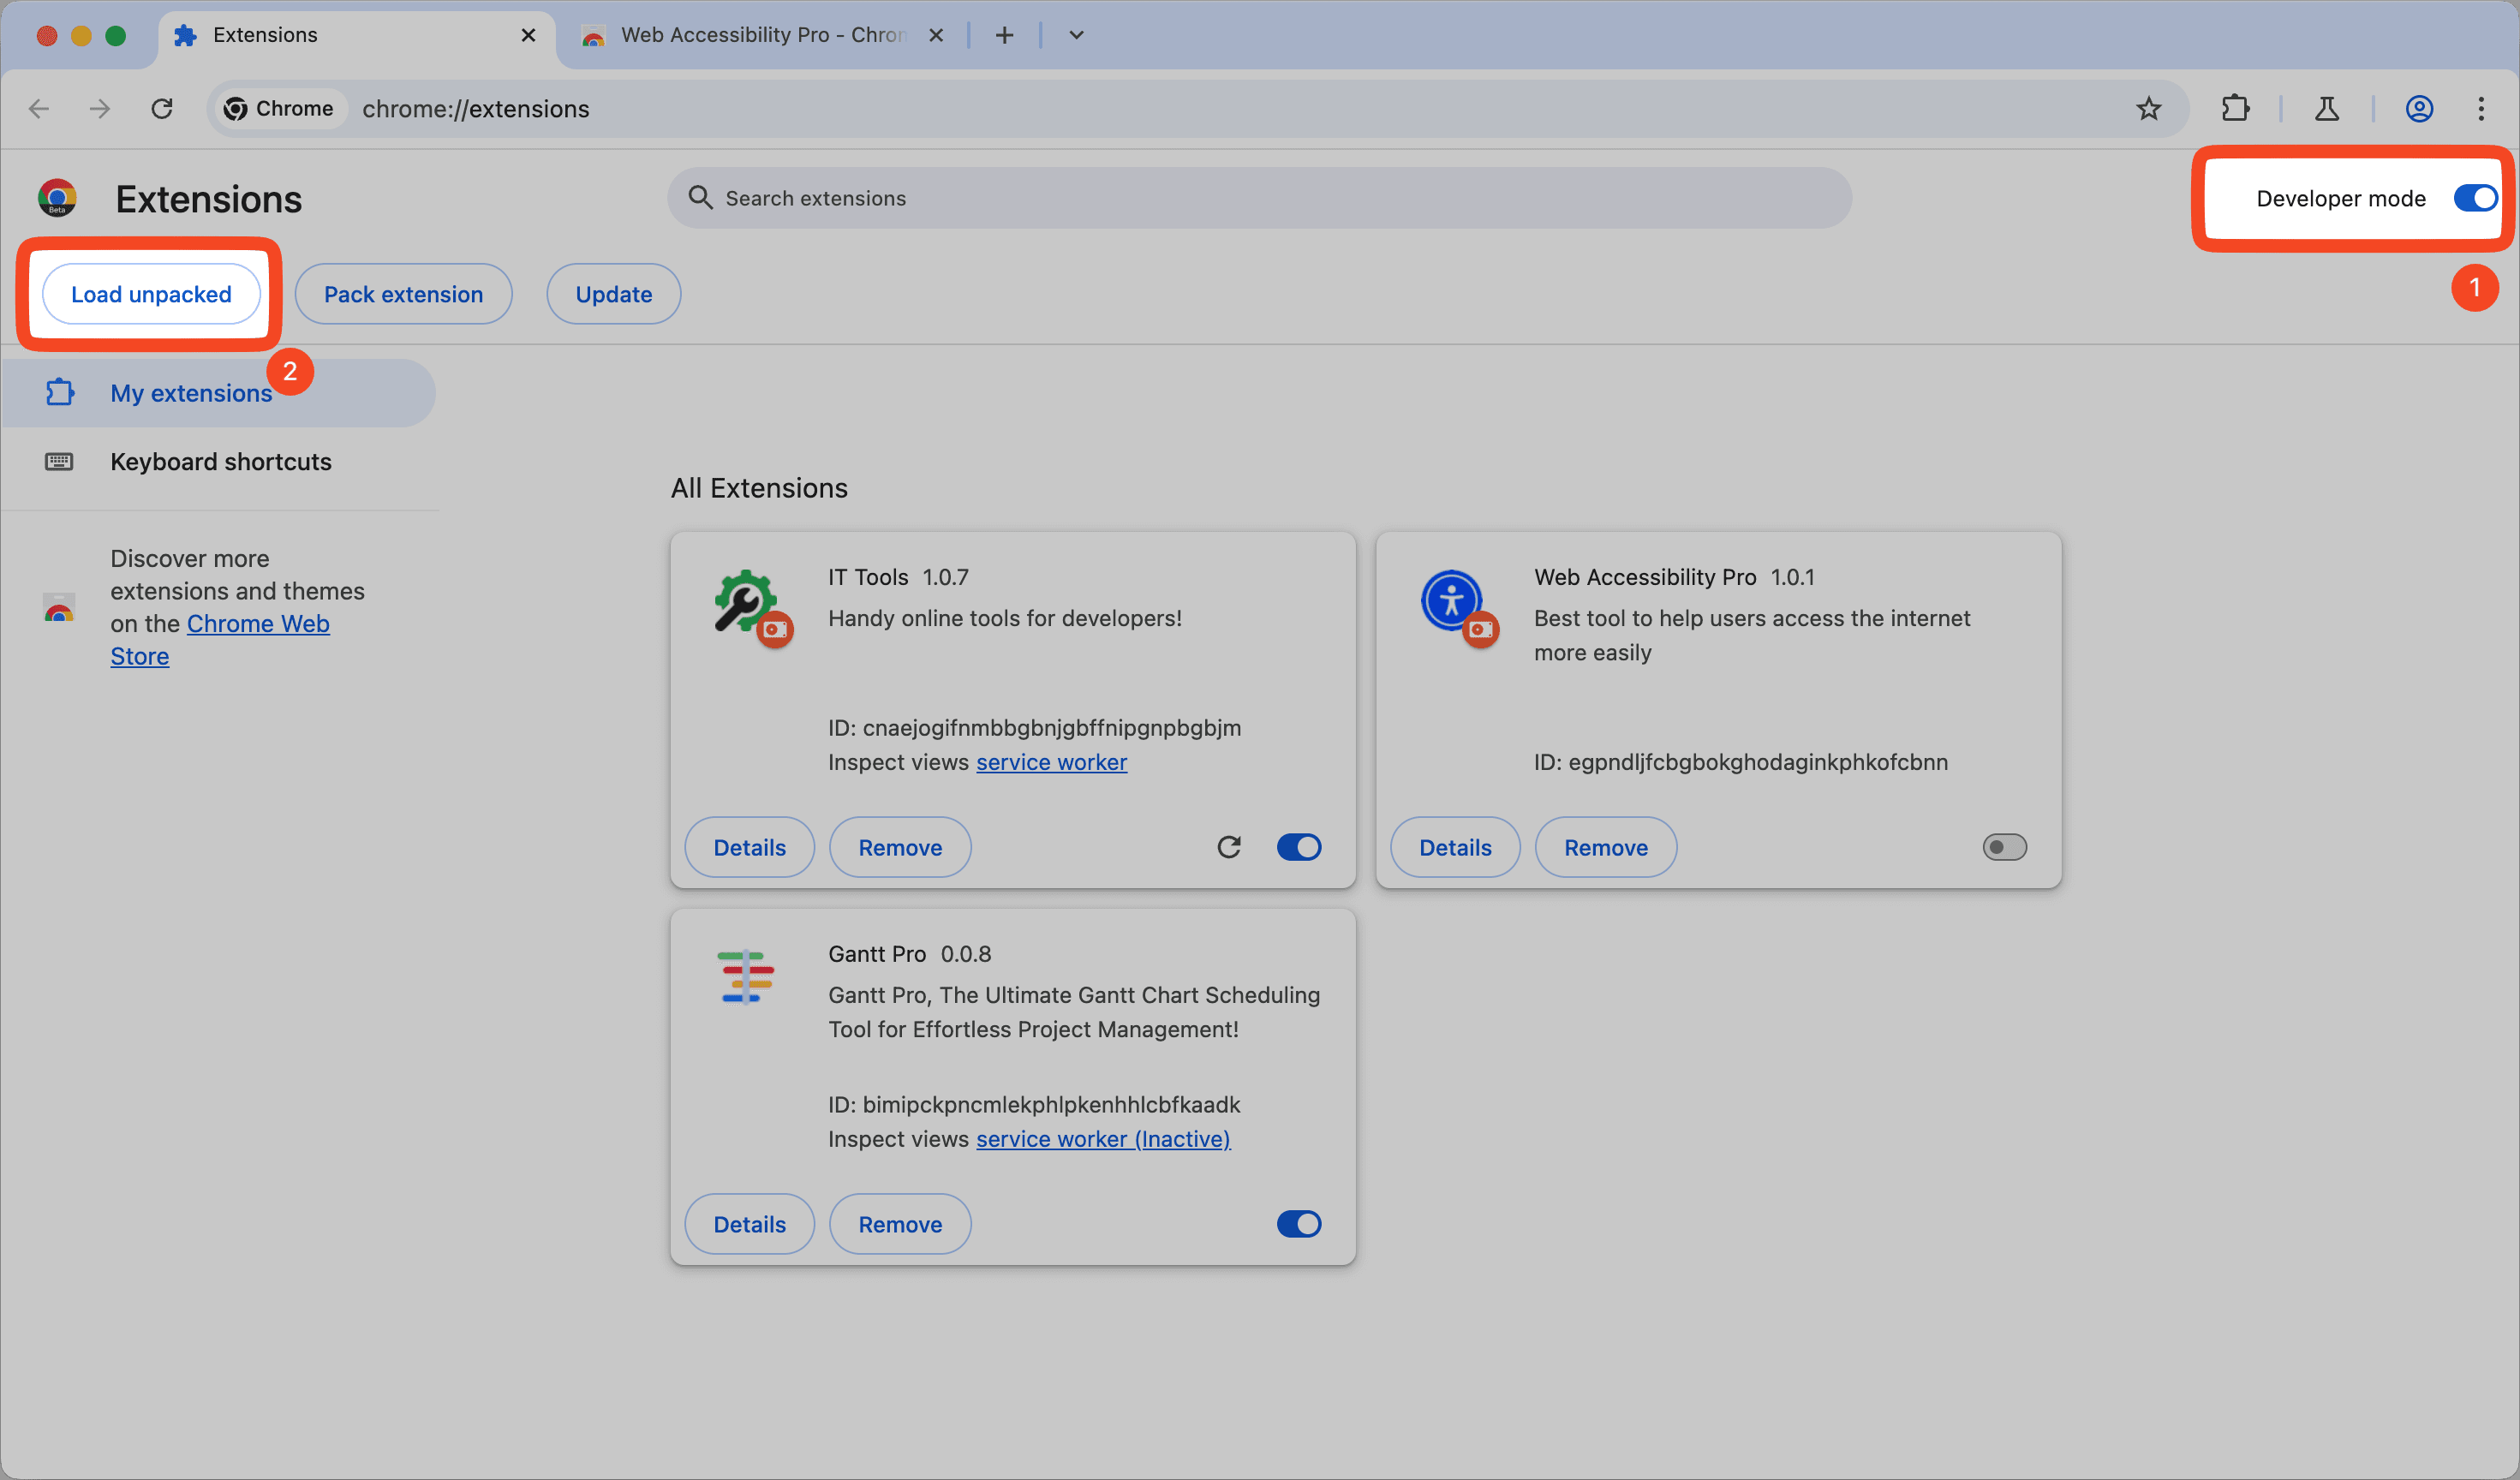Open IT Tools service worker link
The width and height of the screenshot is (2520, 1480).
click(x=1051, y=762)
